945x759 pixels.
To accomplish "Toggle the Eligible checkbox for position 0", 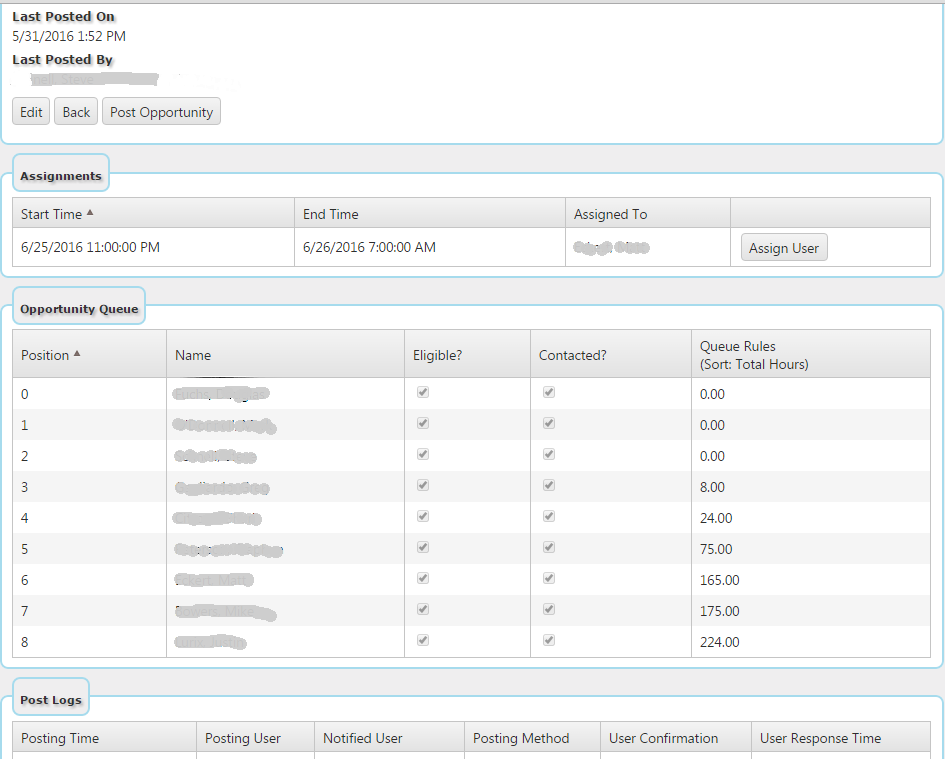I will pyautogui.click(x=423, y=392).
